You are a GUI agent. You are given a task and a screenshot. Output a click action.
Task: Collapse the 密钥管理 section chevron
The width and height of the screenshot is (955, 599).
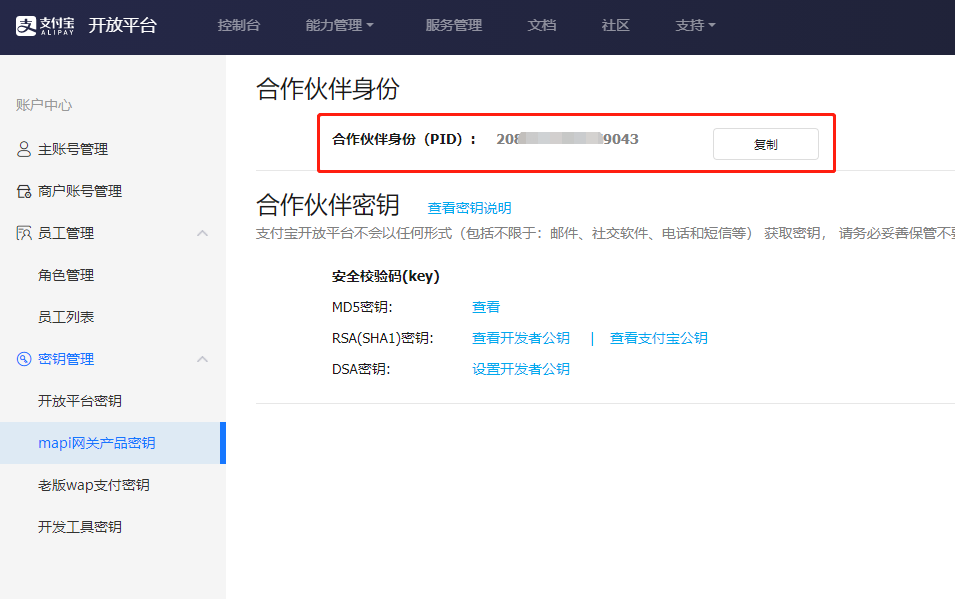pyautogui.click(x=202, y=359)
